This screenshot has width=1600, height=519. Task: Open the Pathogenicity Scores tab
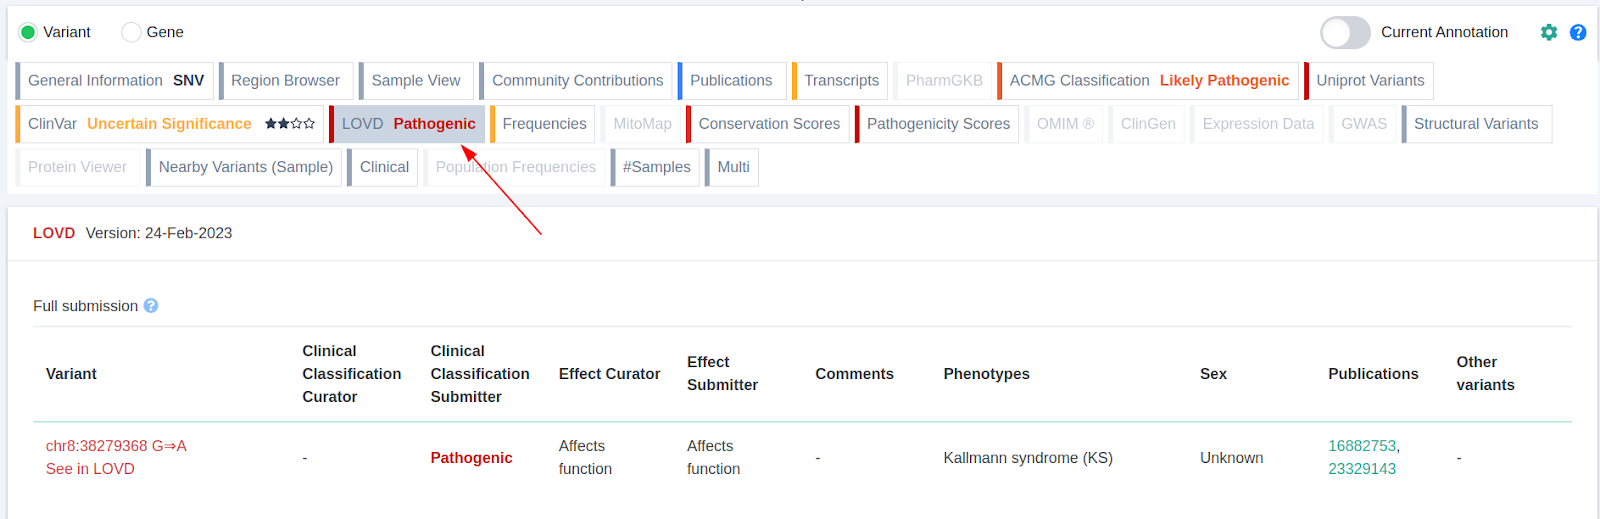coord(937,124)
